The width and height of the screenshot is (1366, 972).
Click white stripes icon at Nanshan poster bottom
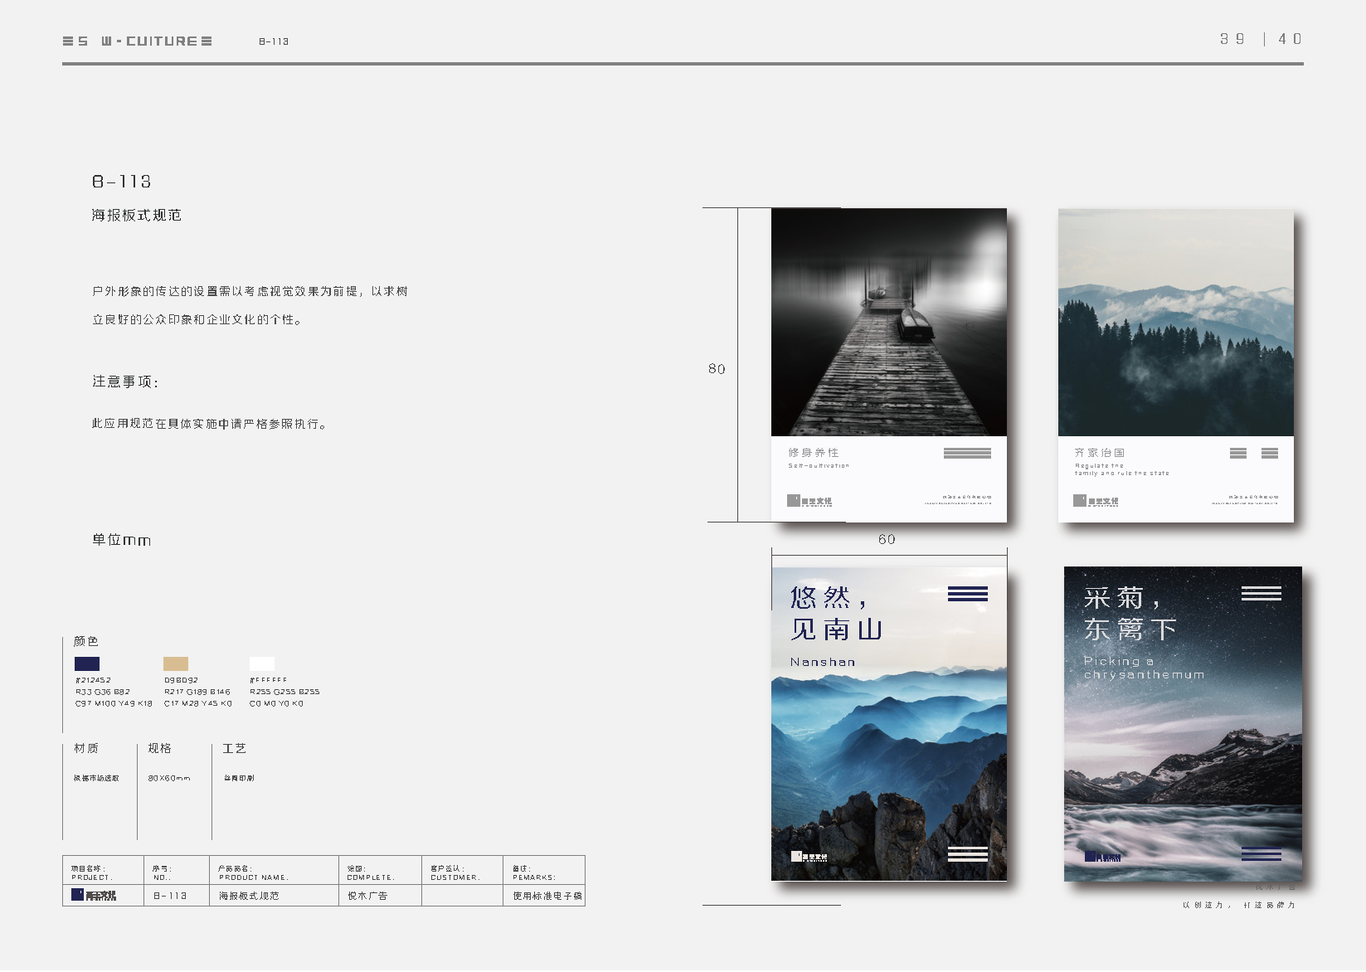[968, 854]
